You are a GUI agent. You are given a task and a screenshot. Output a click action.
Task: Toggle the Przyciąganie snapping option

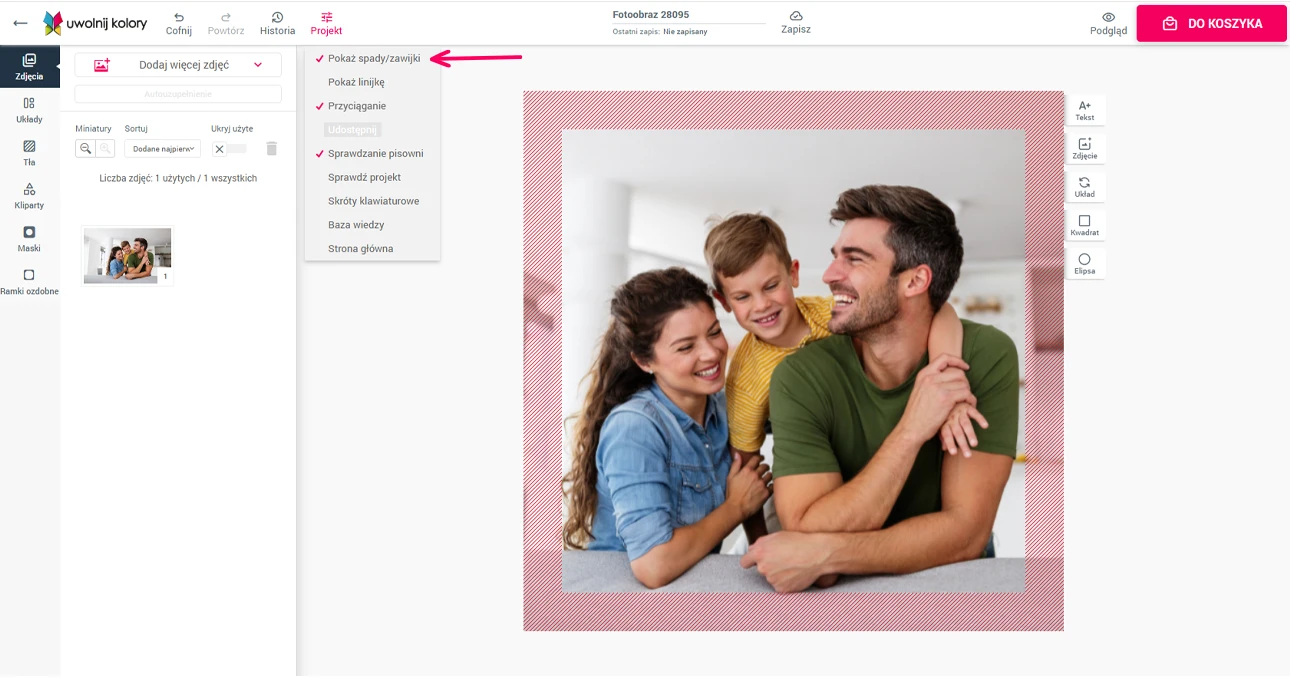click(x=356, y=106)
